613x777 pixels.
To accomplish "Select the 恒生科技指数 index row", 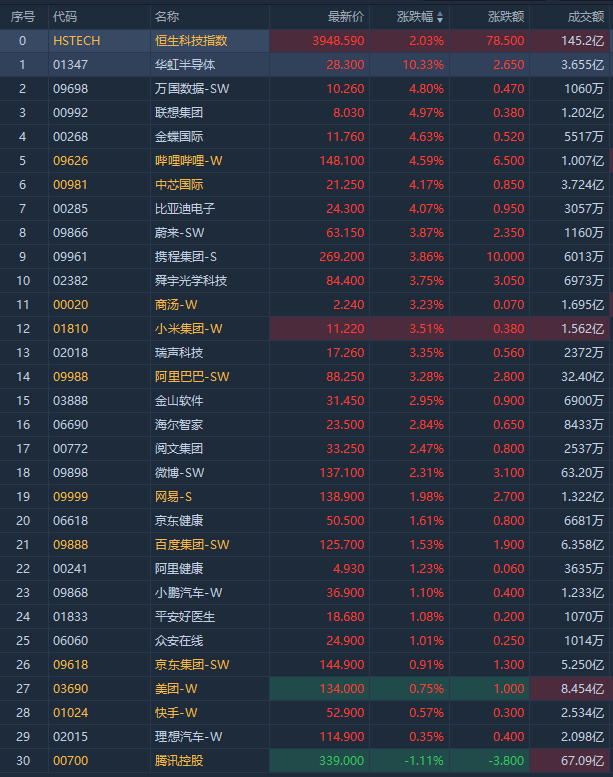I will click(191, 41).
